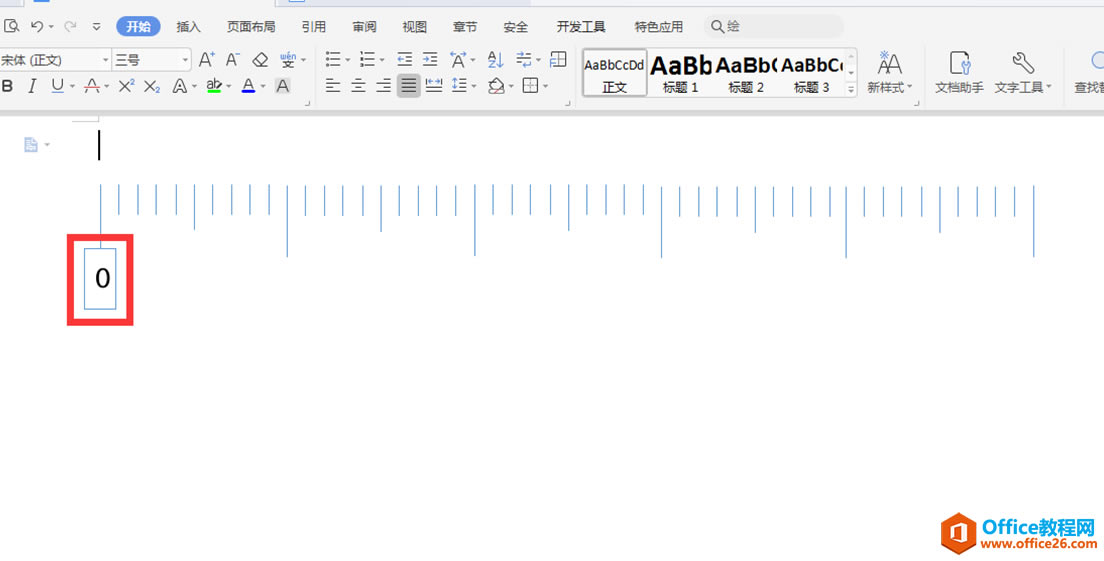The height and width of the screenshot is (561, 1104).
Task: Open 引用 tab
Action: 314,27
